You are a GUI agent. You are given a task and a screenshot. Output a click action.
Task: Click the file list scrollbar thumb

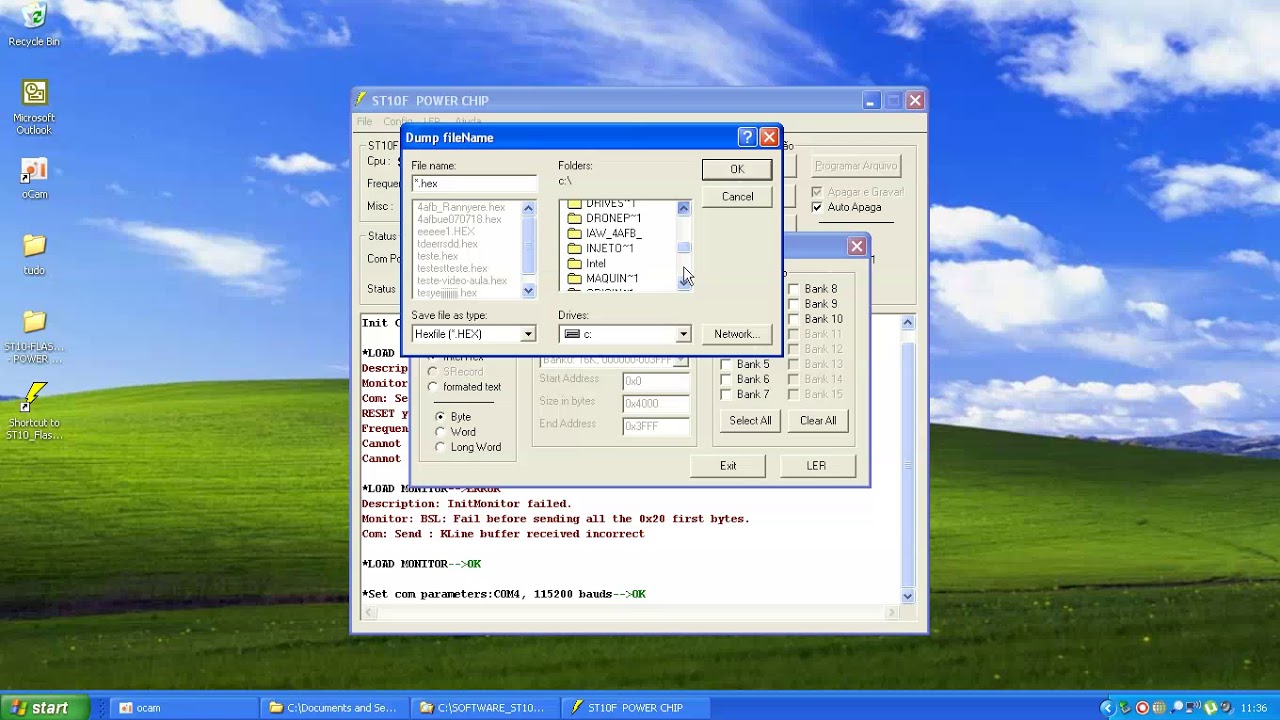point(528,243)
